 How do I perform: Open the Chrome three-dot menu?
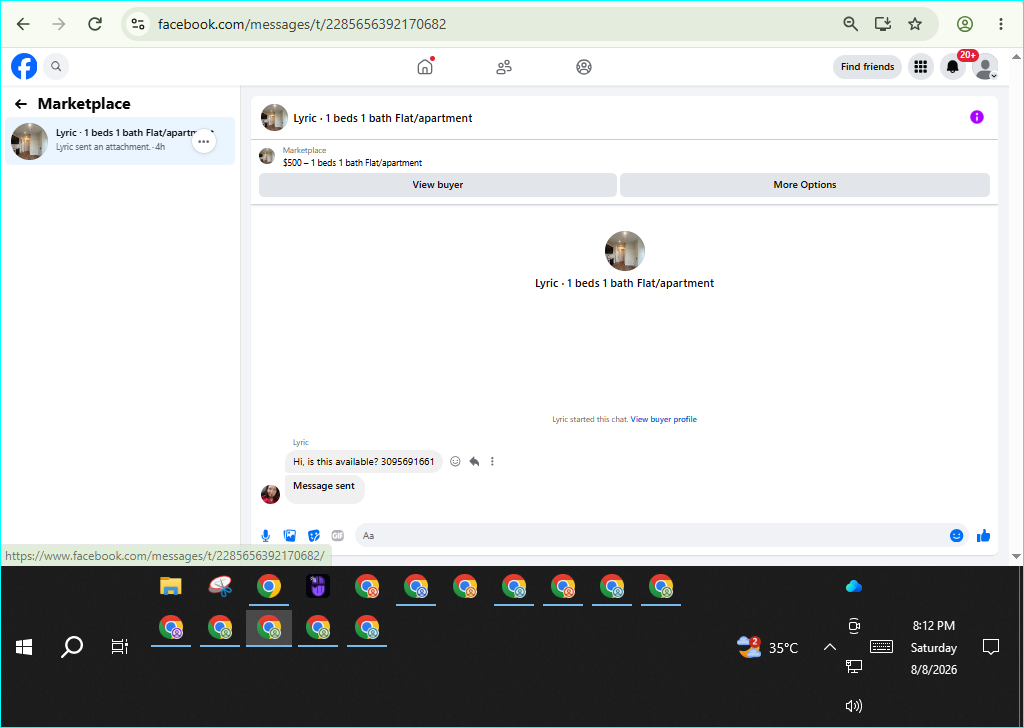1000,24
